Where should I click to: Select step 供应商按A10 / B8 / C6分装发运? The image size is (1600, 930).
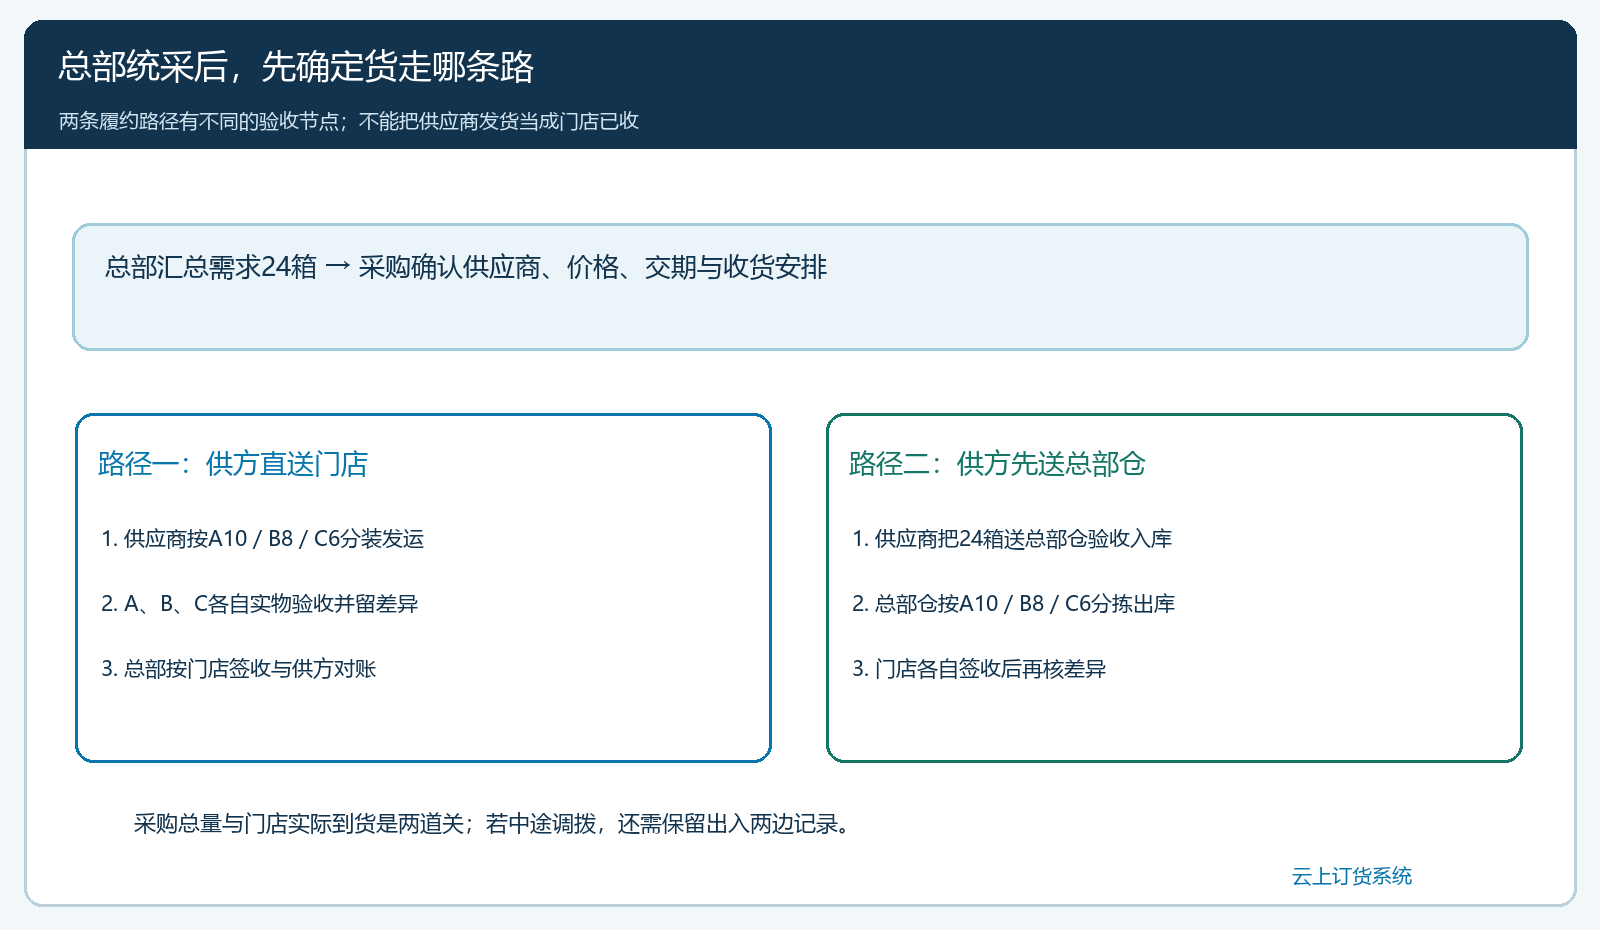[x=263, y=539]
